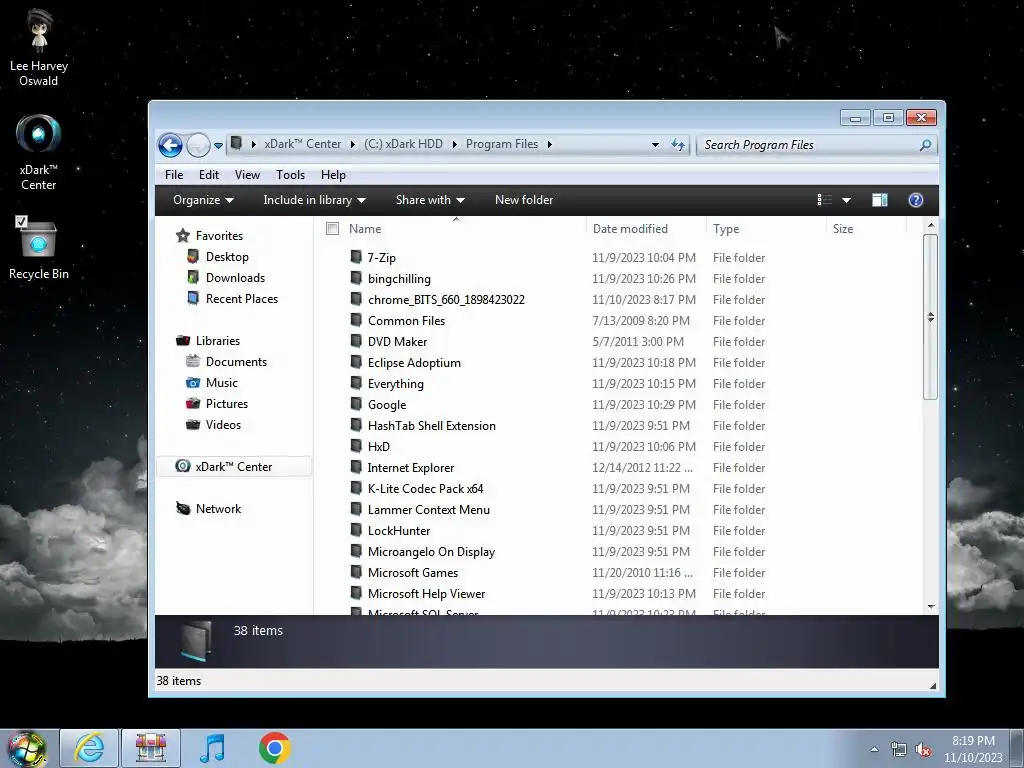
Task: Open the Windows Start orb
Action: click(x=27, y=749)
